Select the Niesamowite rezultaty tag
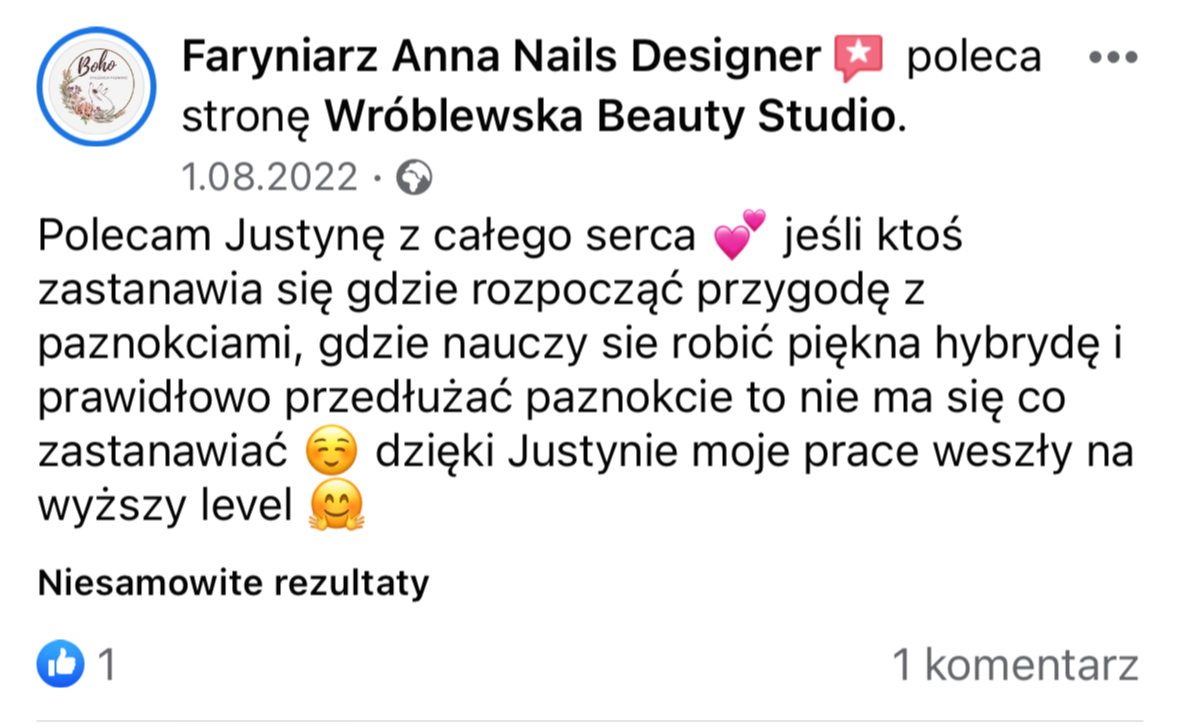This screenshot has height=728, width=1180. pyautogui.click(x=233, y=583)
